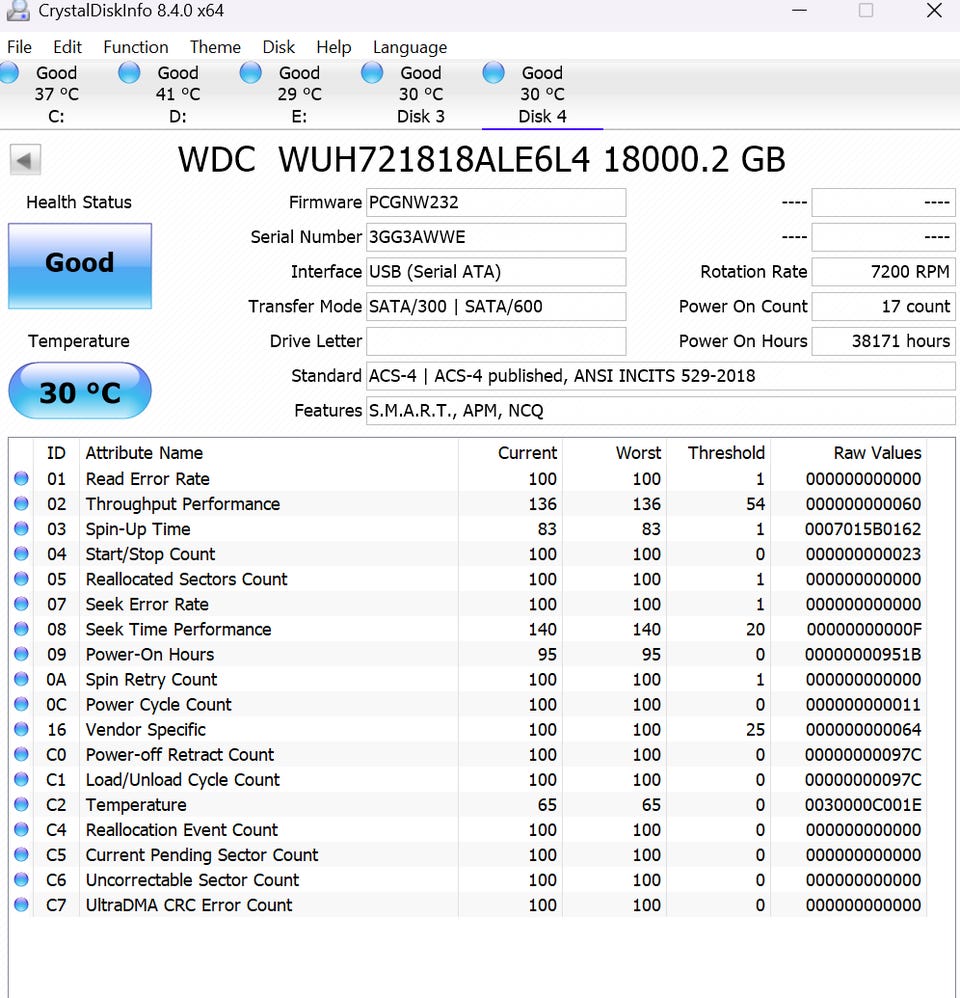Open the Language menu
Screen dimensions: 960x998
tap(410, 47)
